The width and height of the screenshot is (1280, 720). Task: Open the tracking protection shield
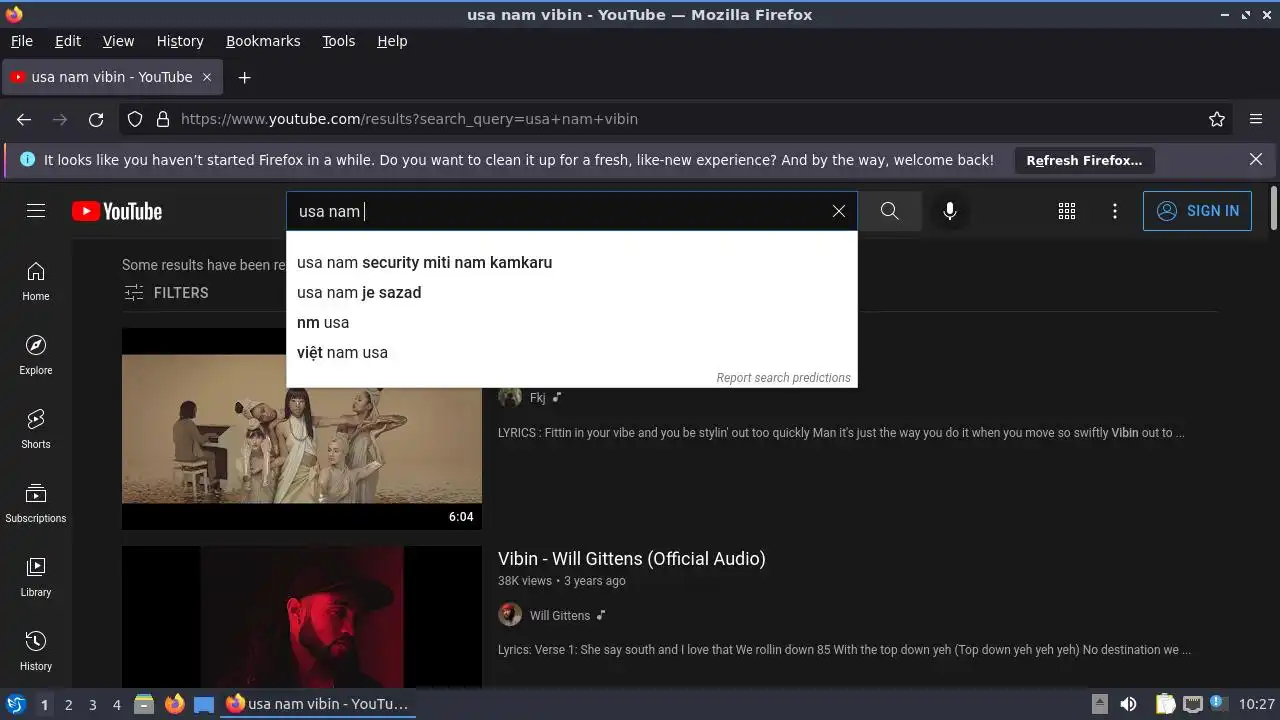coord(135,119)
